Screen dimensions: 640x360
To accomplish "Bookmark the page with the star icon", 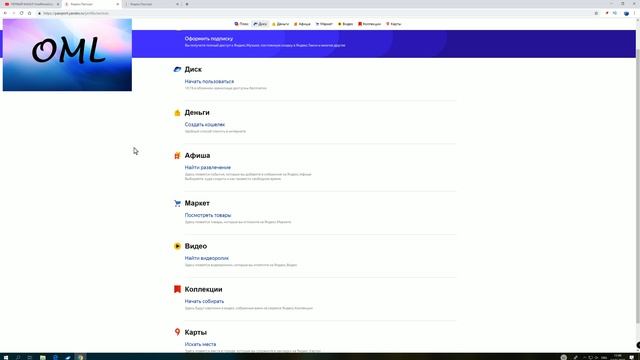I will 596,13.
